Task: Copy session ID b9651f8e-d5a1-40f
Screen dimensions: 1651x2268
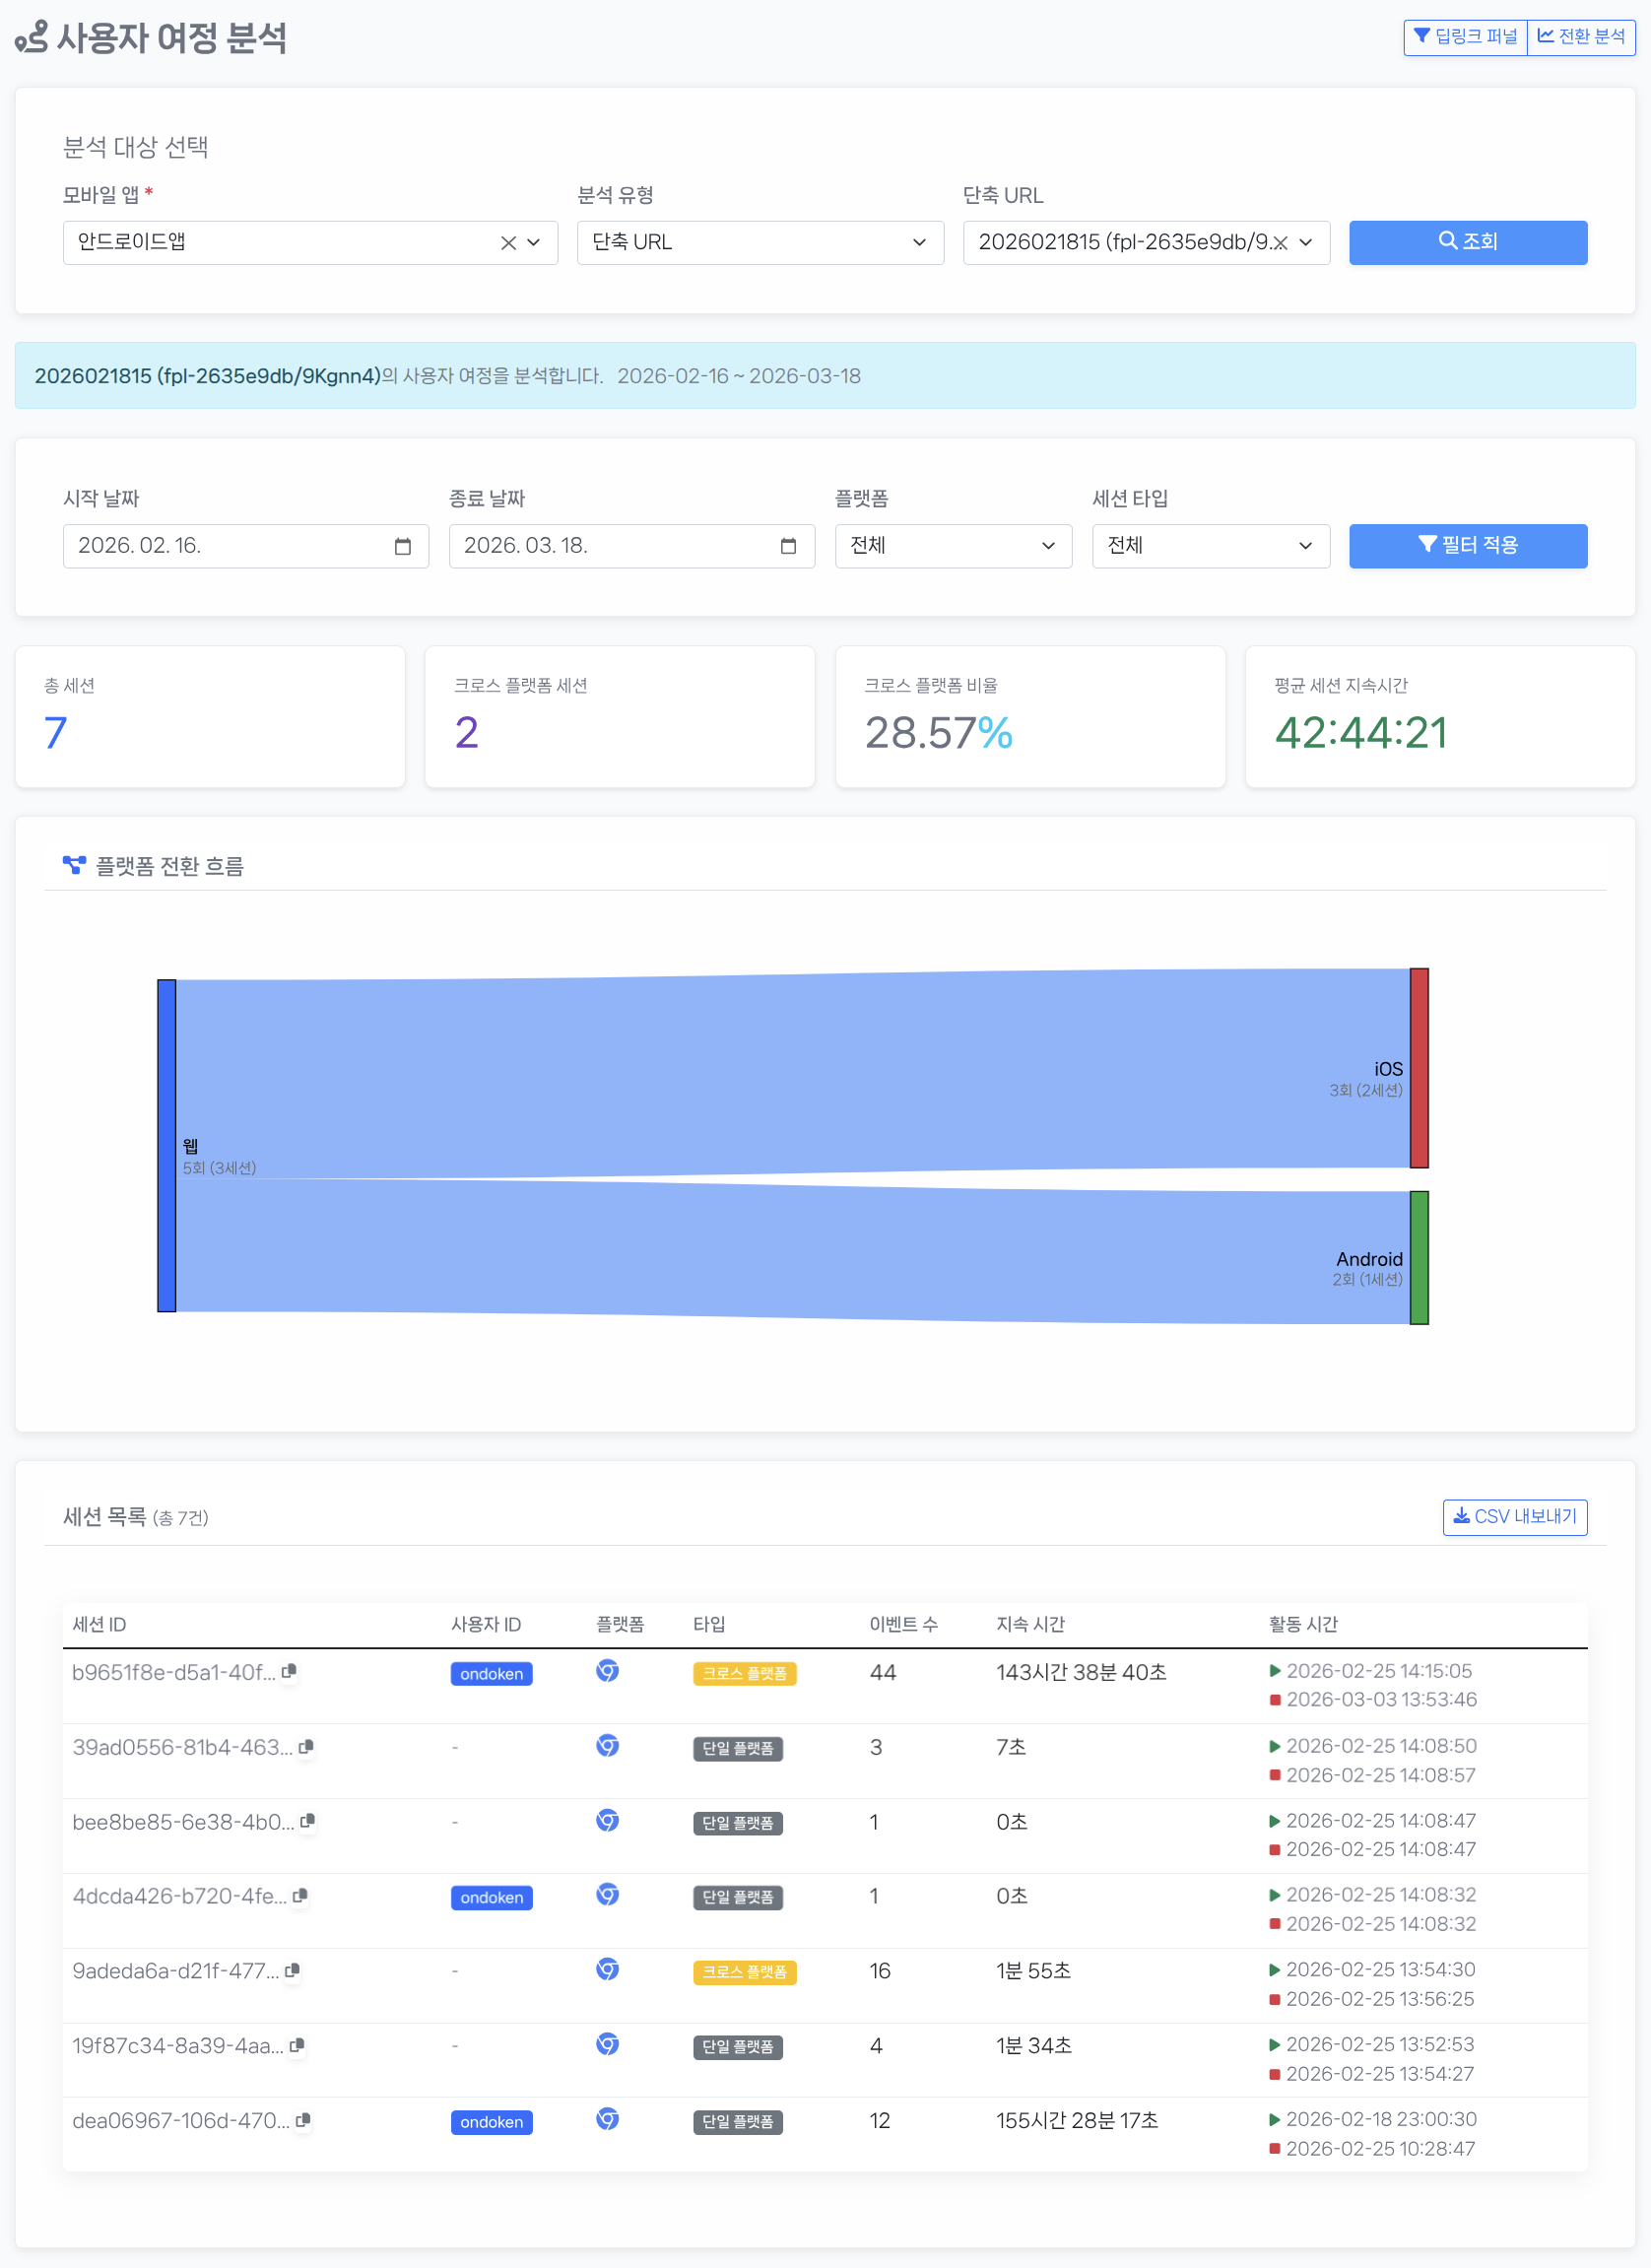Action: (x=289, y=1671)
